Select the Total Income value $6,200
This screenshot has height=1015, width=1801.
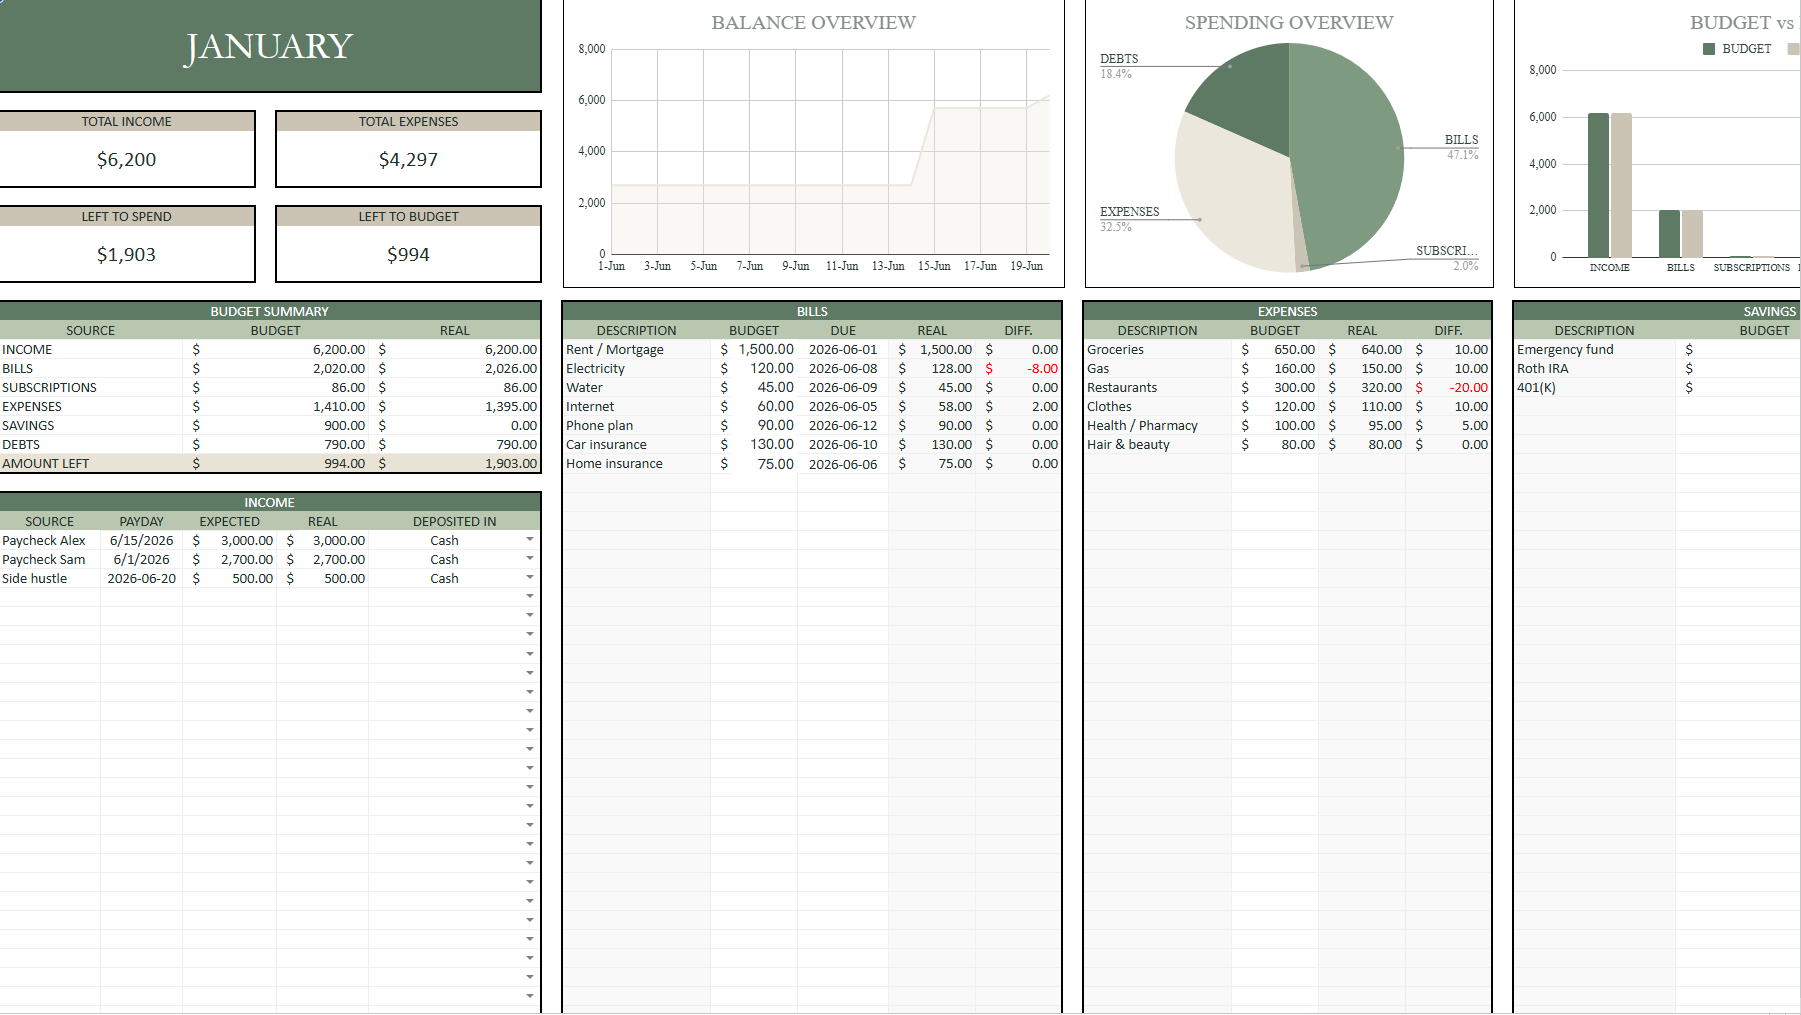126,159
